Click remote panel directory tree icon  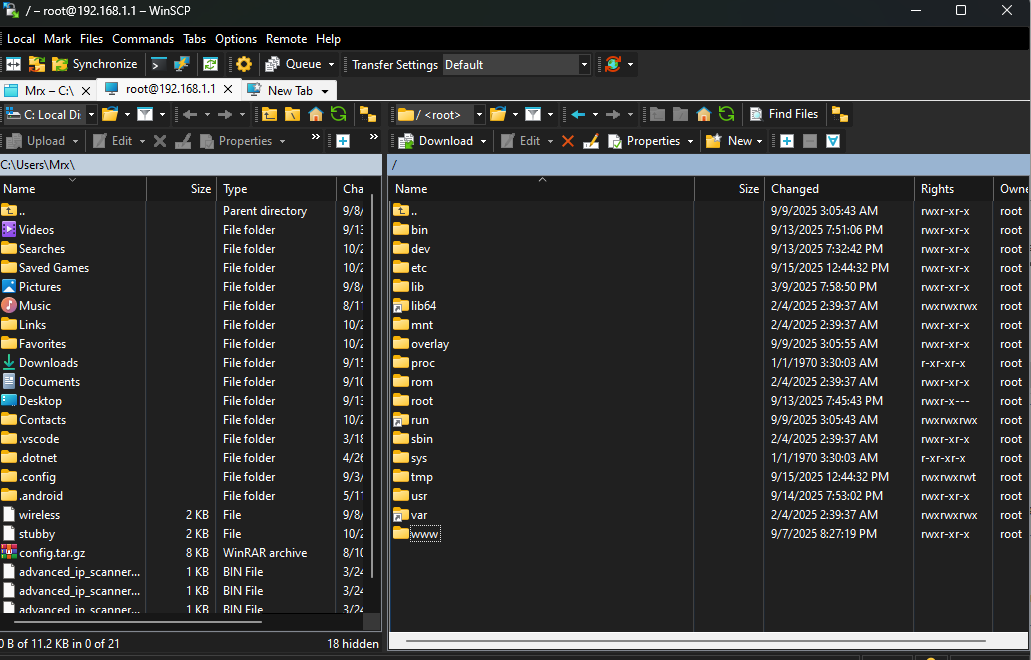(x=840, y=115)
